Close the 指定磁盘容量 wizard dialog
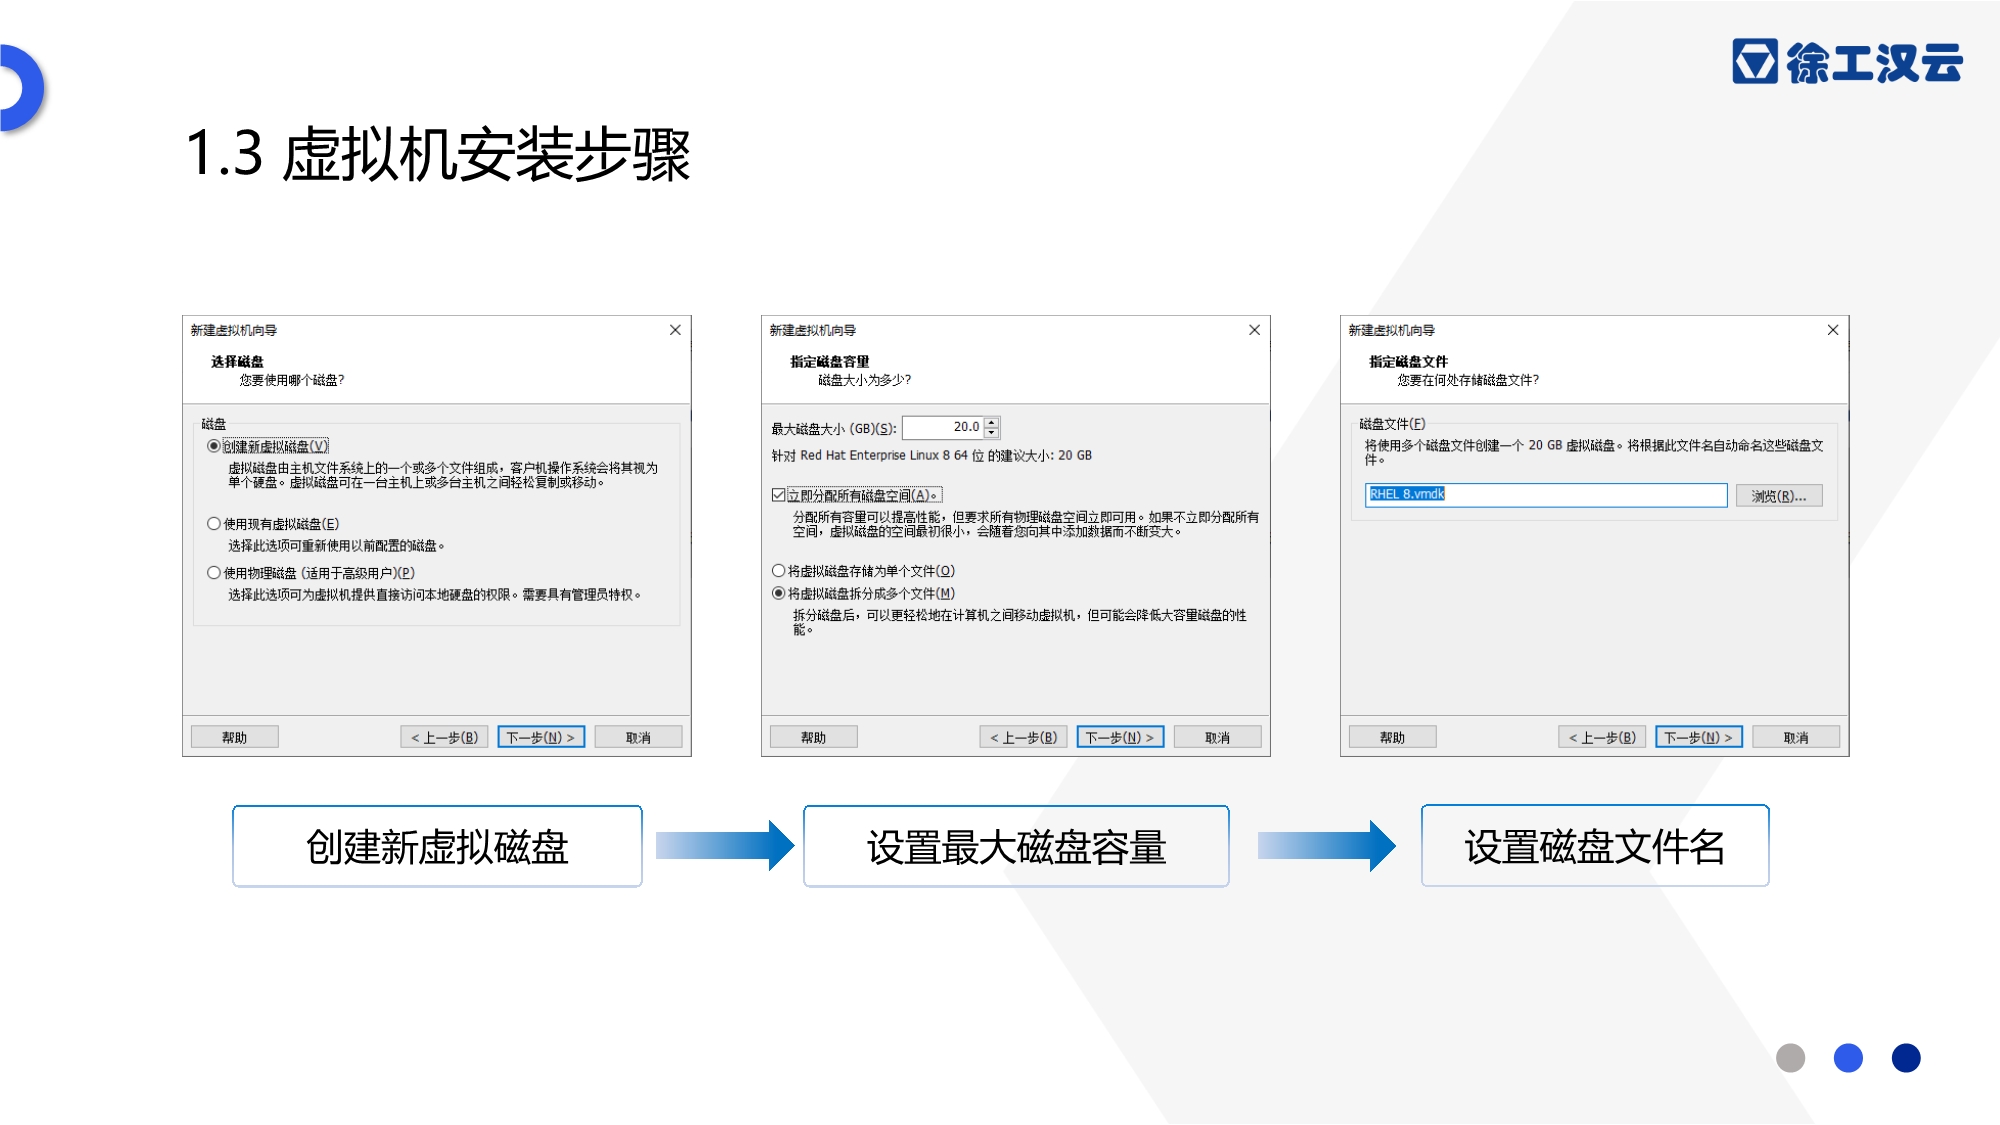2000x1125 pixels. [x=1254, y=330]
